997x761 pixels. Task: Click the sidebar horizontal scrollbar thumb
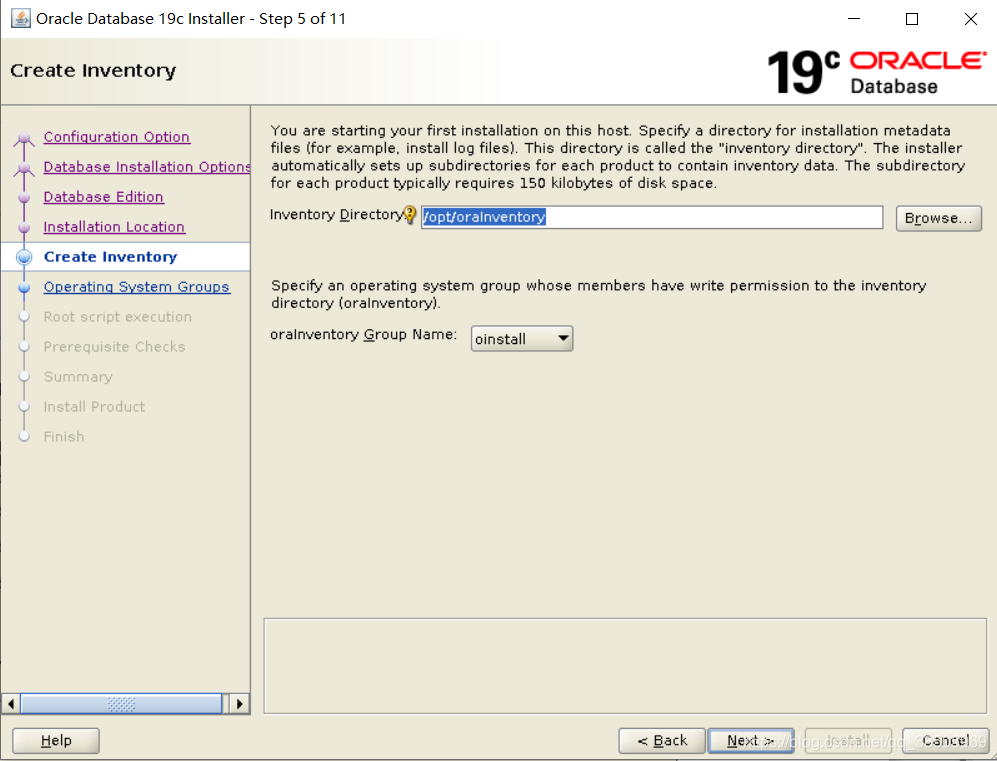tap(121, 704)
